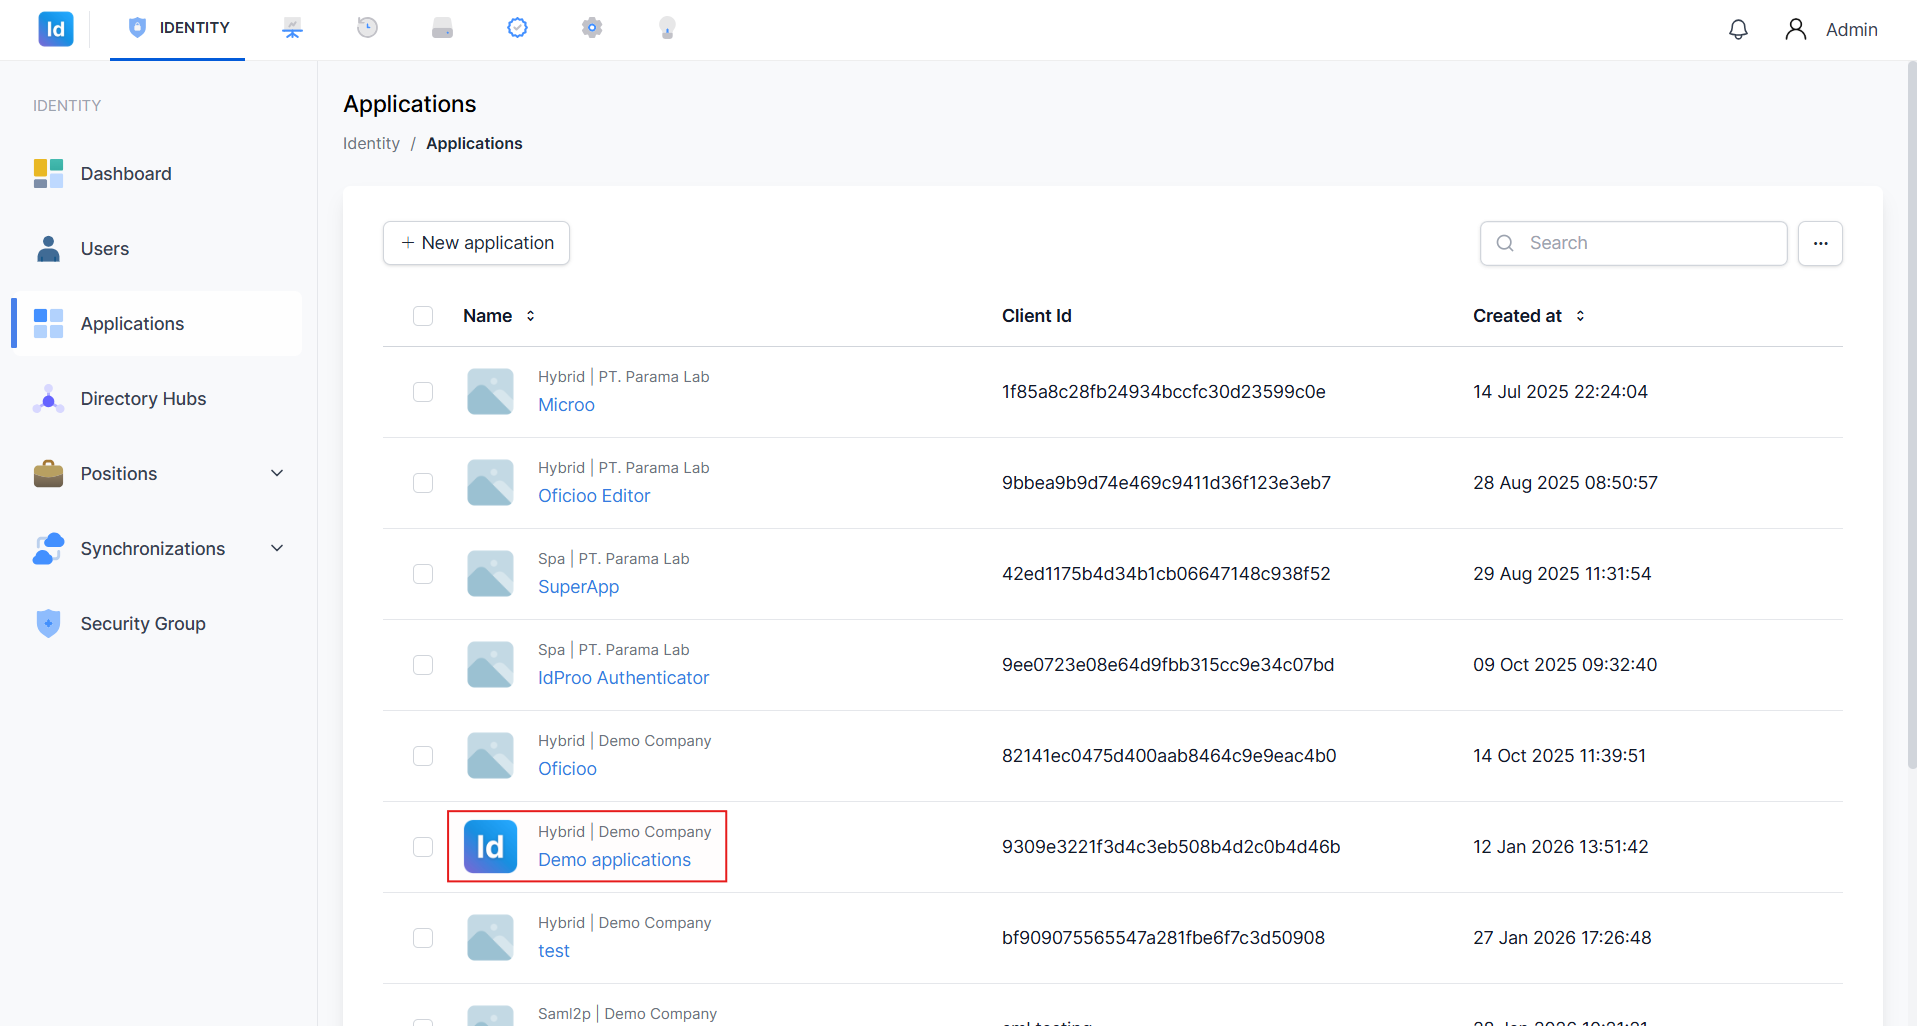Open the storage drive module icon

coord(442,28)
